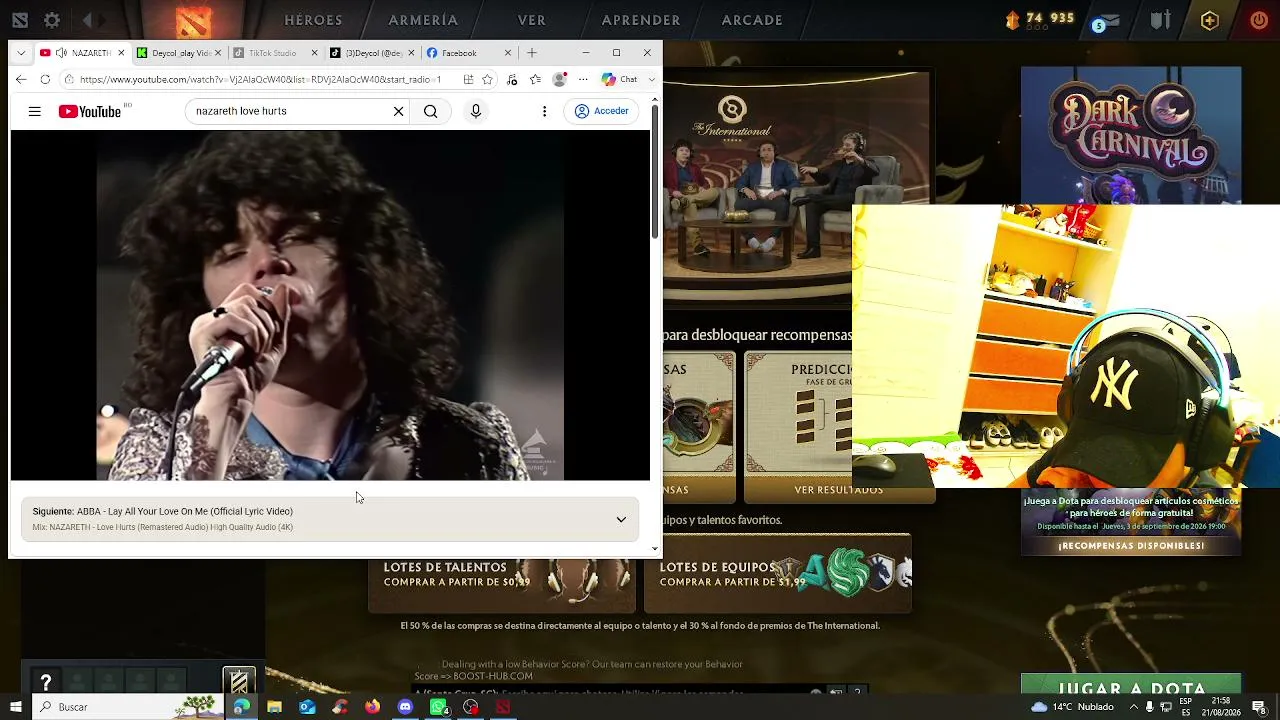Open the Copilot Chat button
Viewport: 1280px width, 720px height.
click(x=620, y=79)
